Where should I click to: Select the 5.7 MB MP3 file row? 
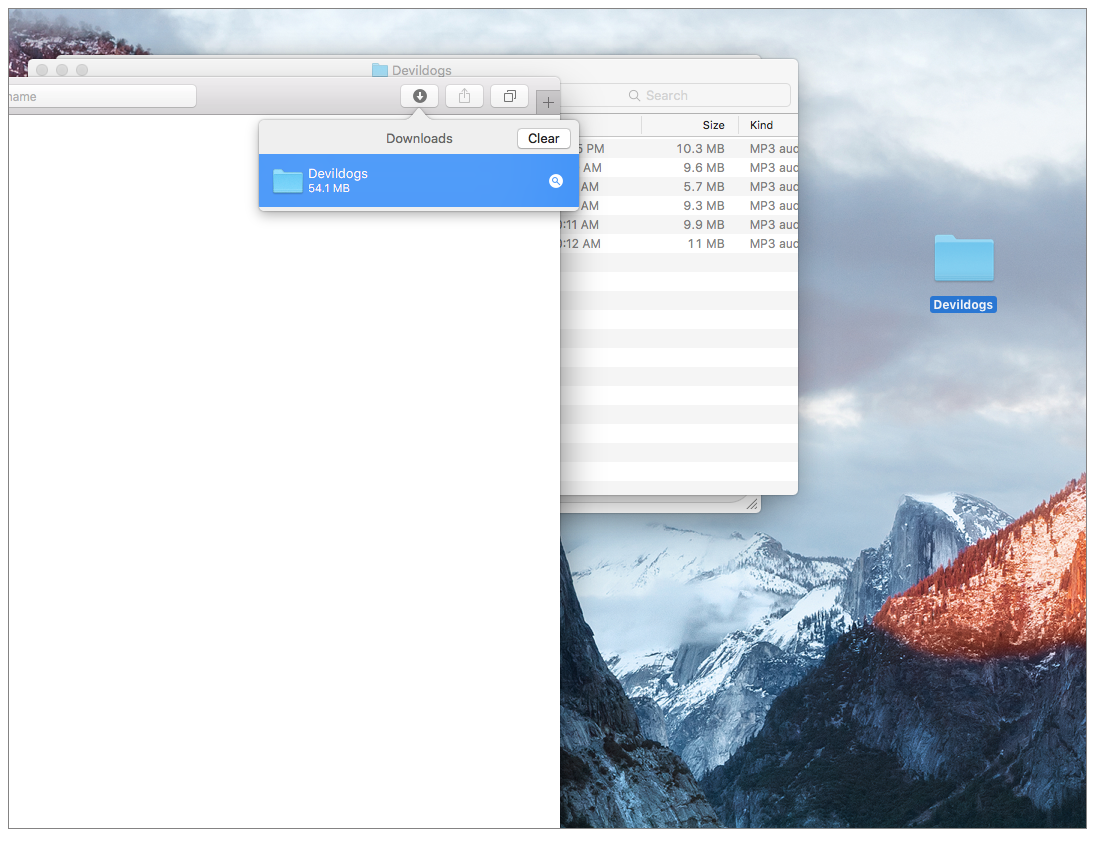coord(690,187)
